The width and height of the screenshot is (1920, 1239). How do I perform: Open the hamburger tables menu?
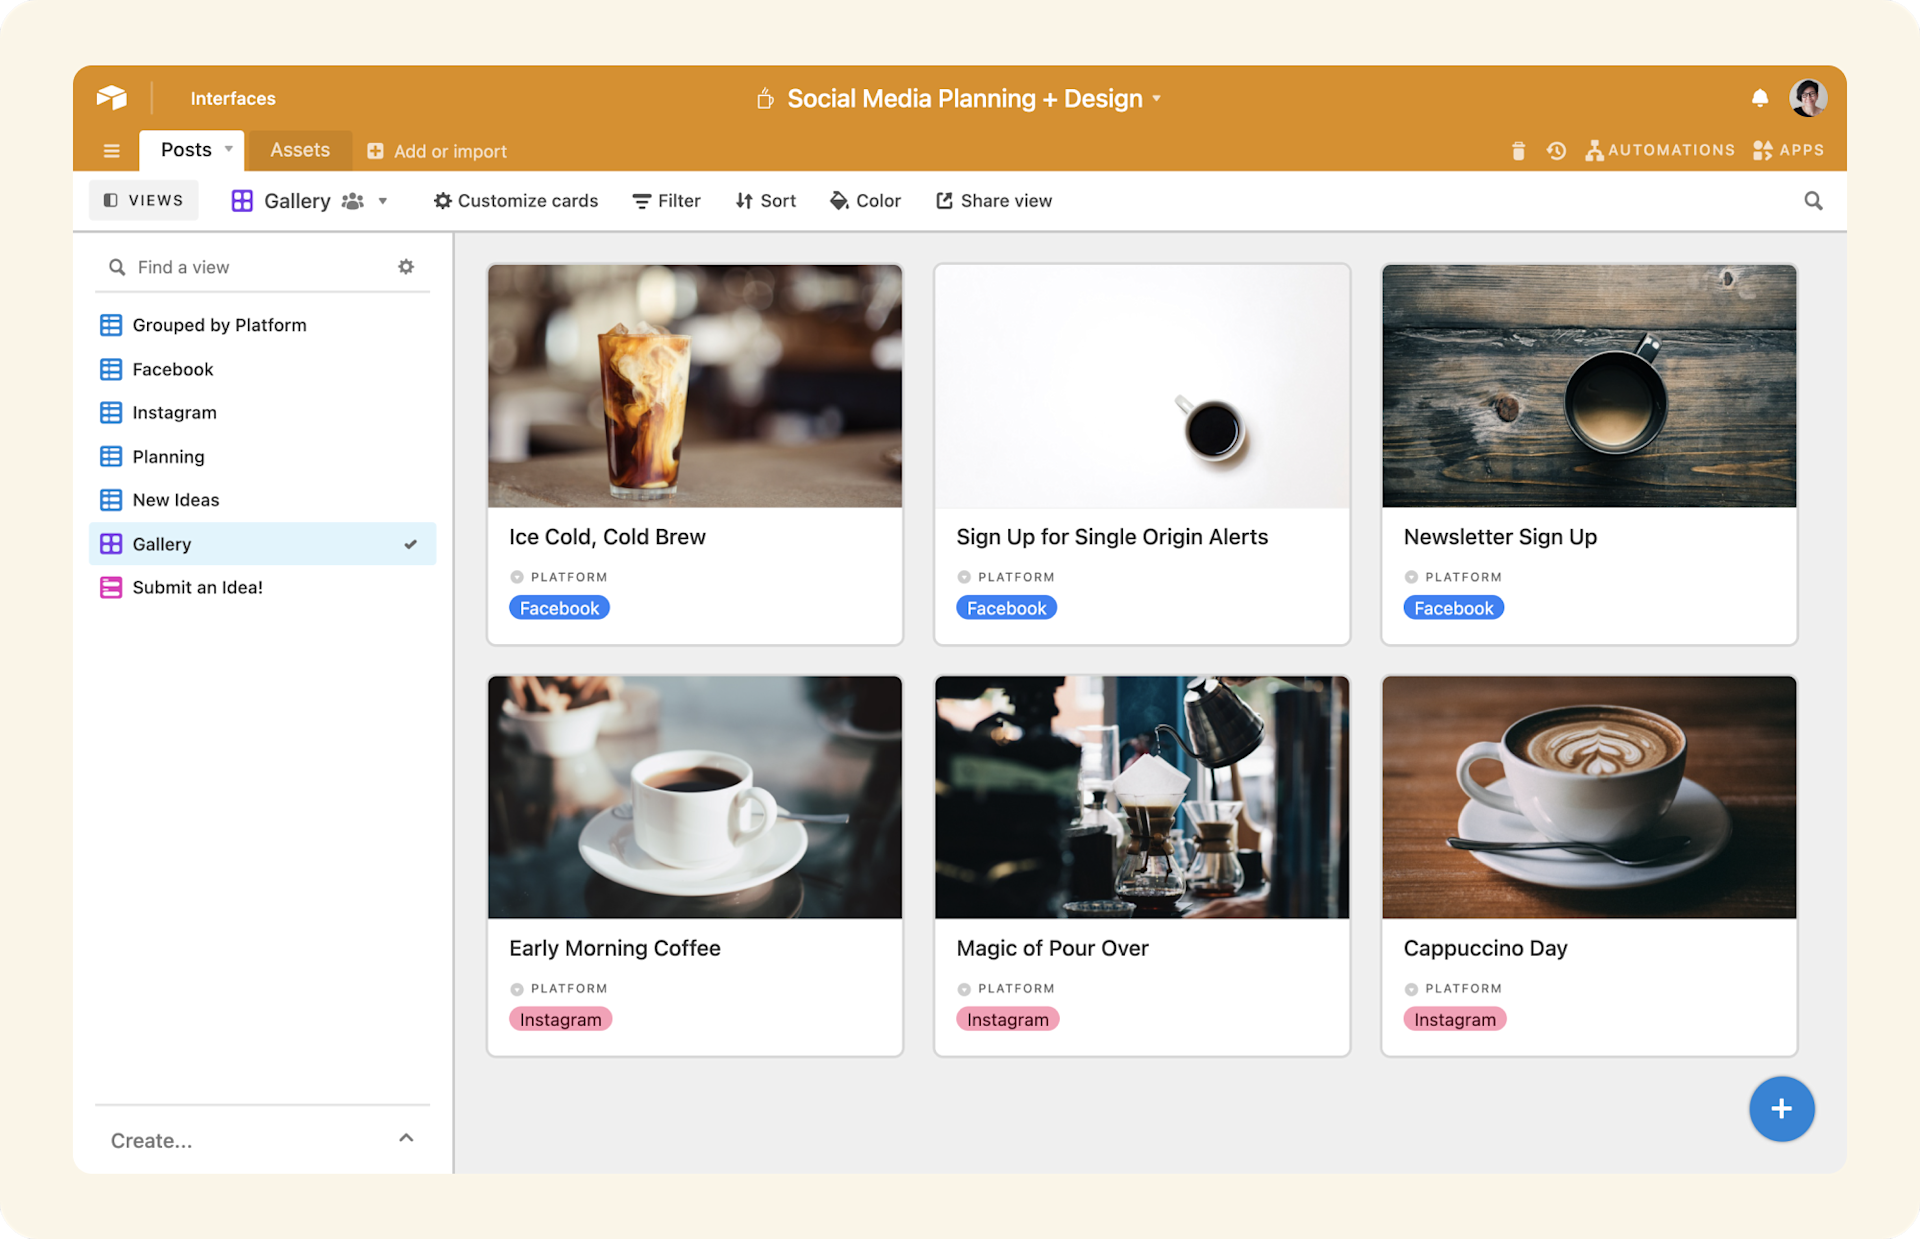coord(112,151)
